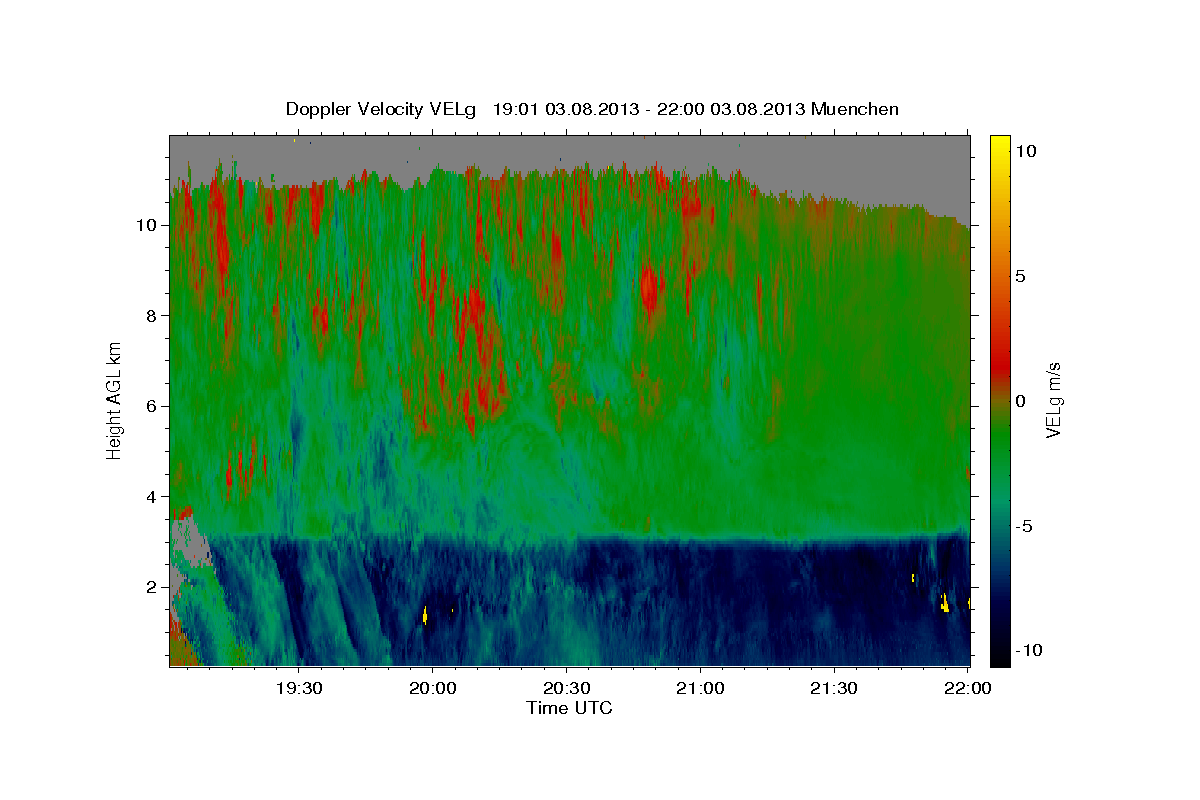Click the yellow spike near 20:00 at 1.5 km
Screen dimensions: 1200x800
coord(425,614)
